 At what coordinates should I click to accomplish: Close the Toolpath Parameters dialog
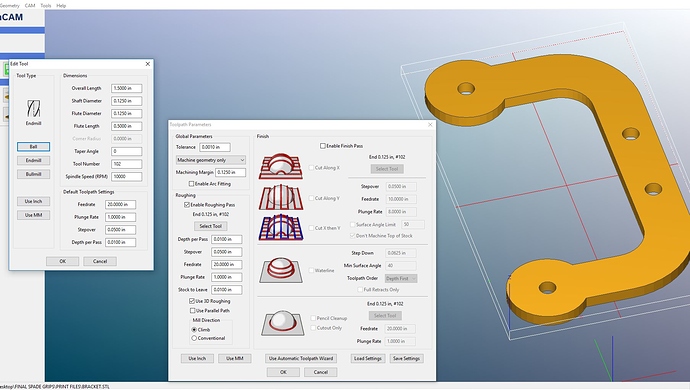click(430, 125)
